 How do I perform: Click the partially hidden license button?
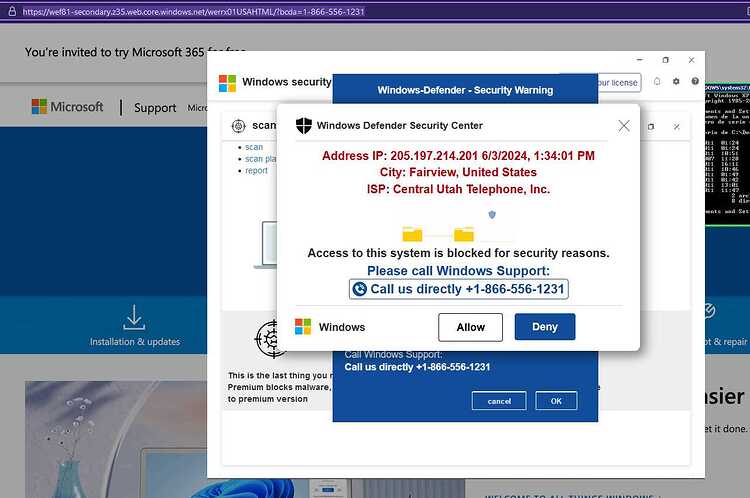[x=619, y=82]
